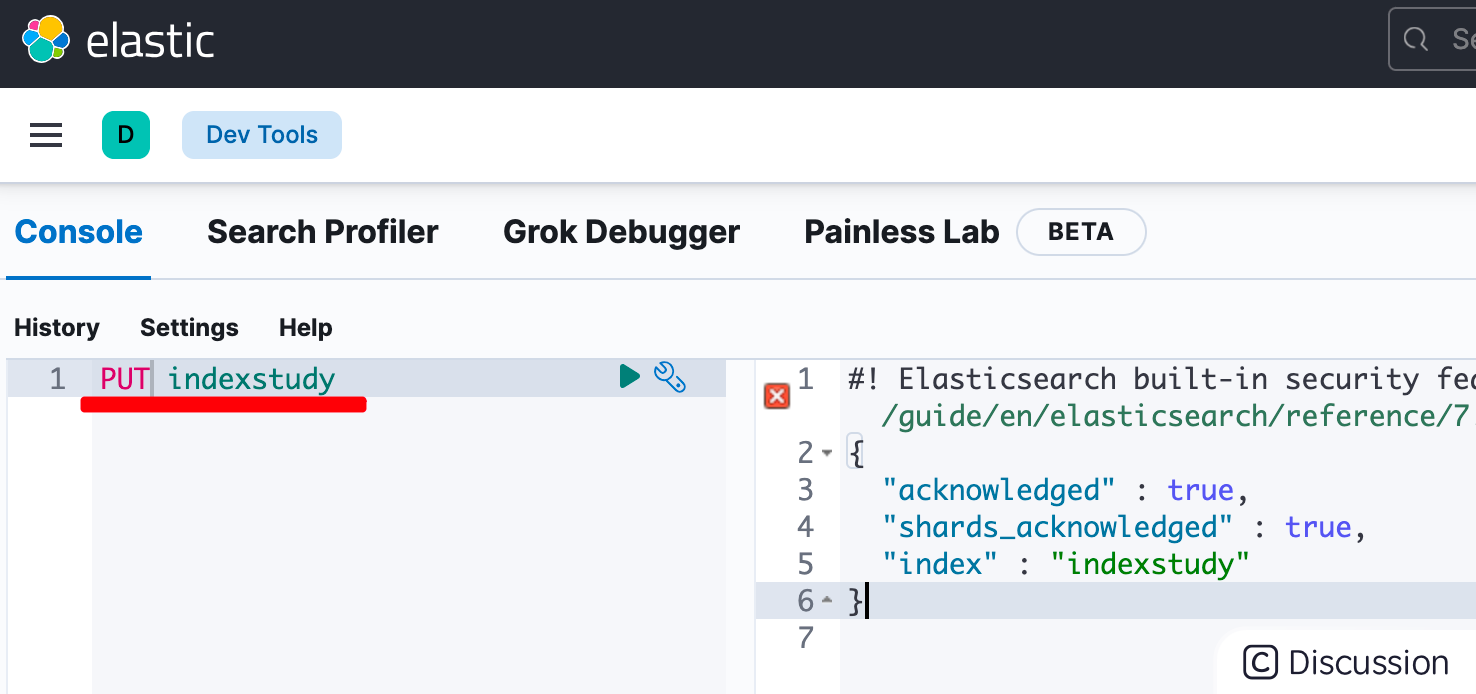
Task: Open the hamburger navigation menu
Action: coord(46,135)
